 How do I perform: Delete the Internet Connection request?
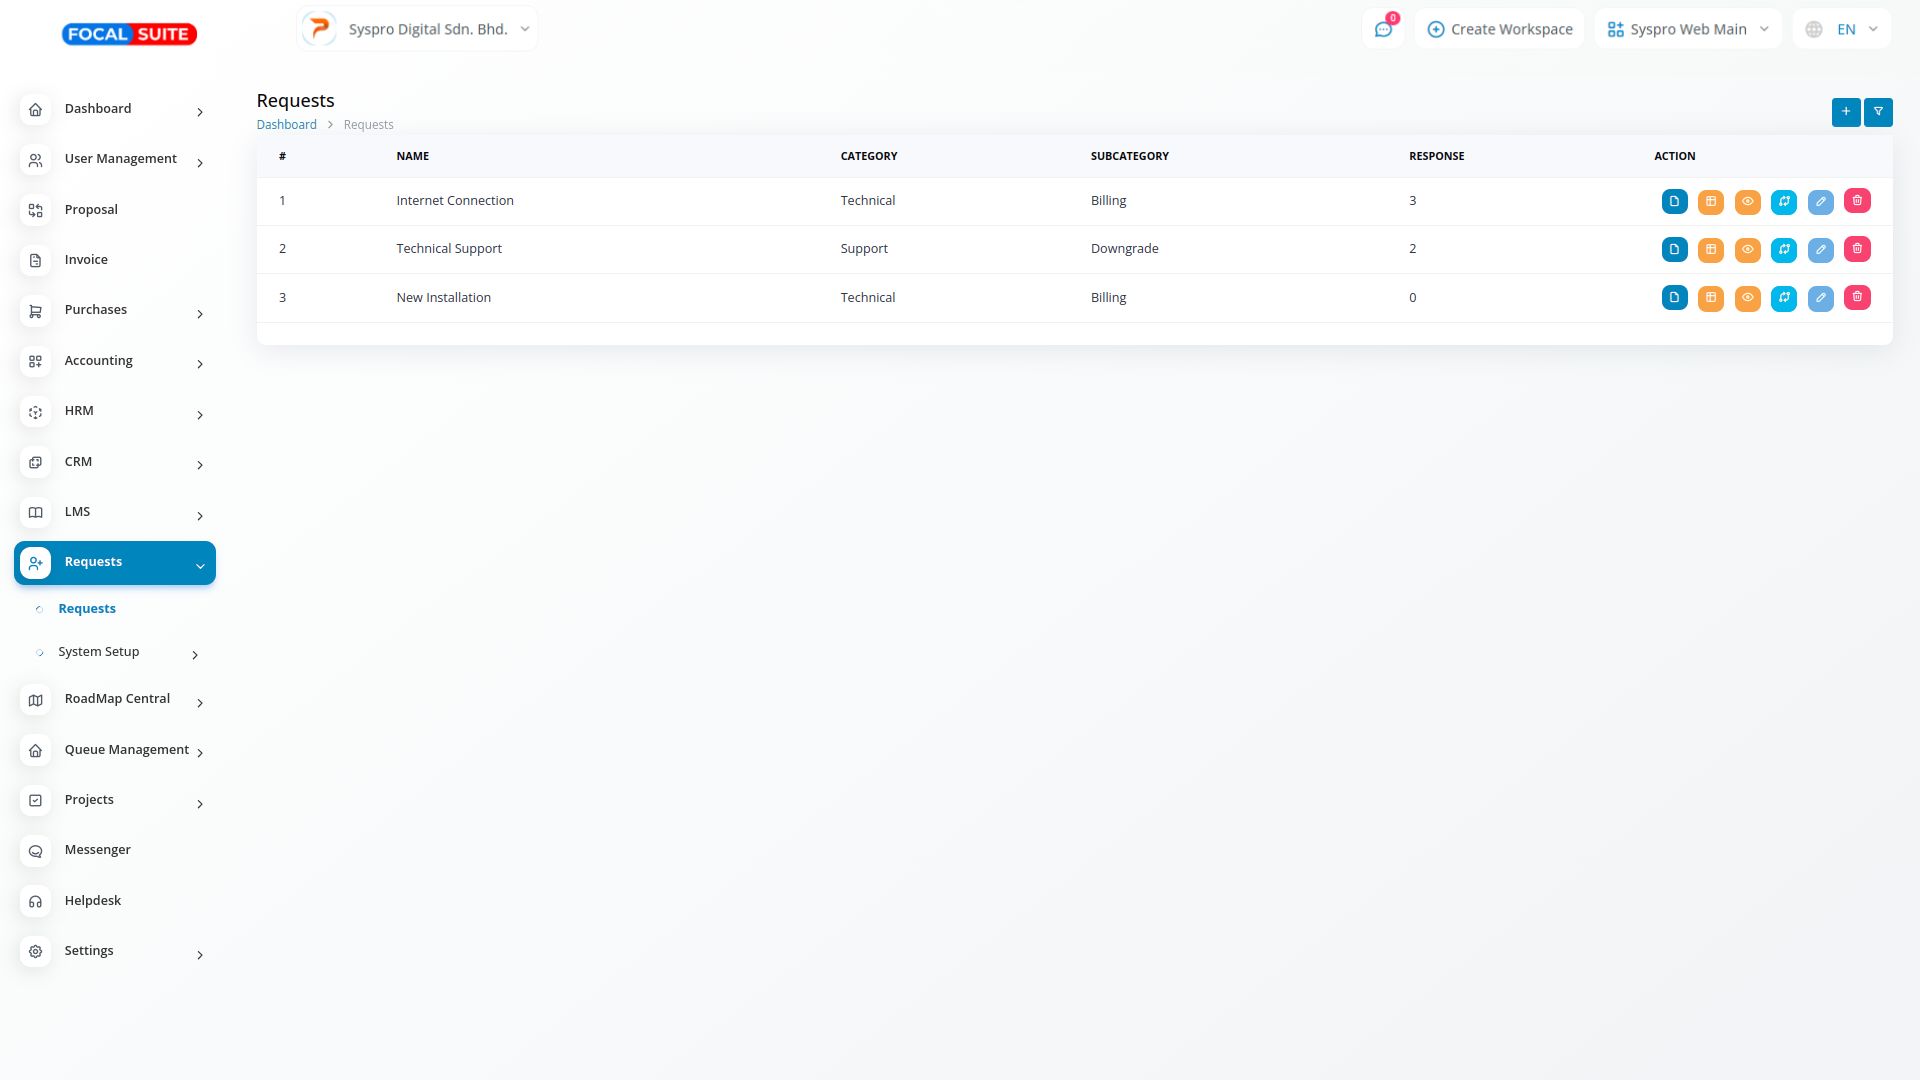1857,201
